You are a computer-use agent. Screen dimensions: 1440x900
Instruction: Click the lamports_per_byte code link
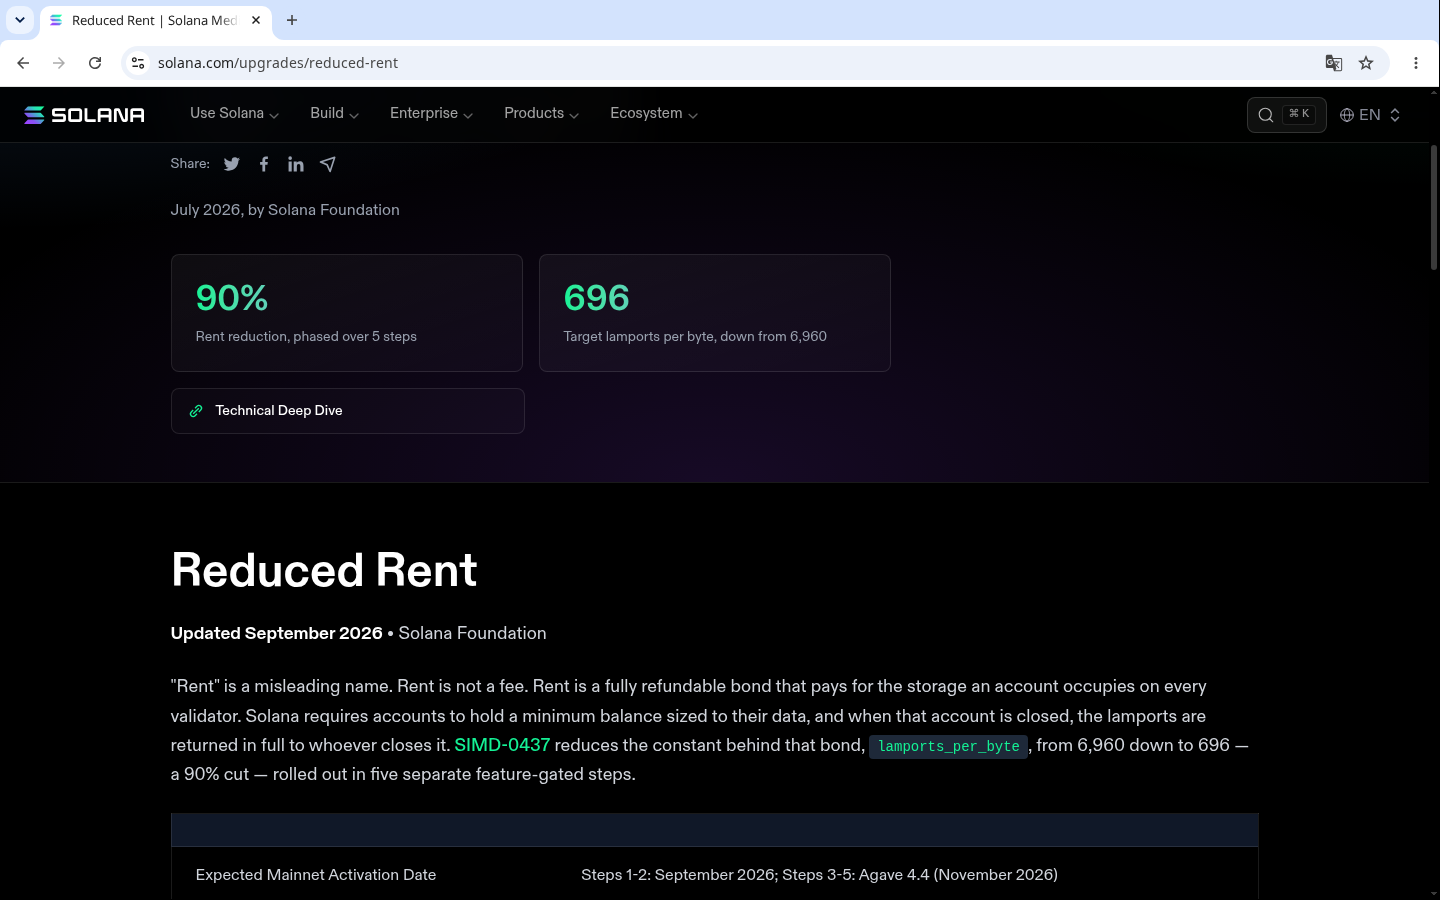click(948, 746)
